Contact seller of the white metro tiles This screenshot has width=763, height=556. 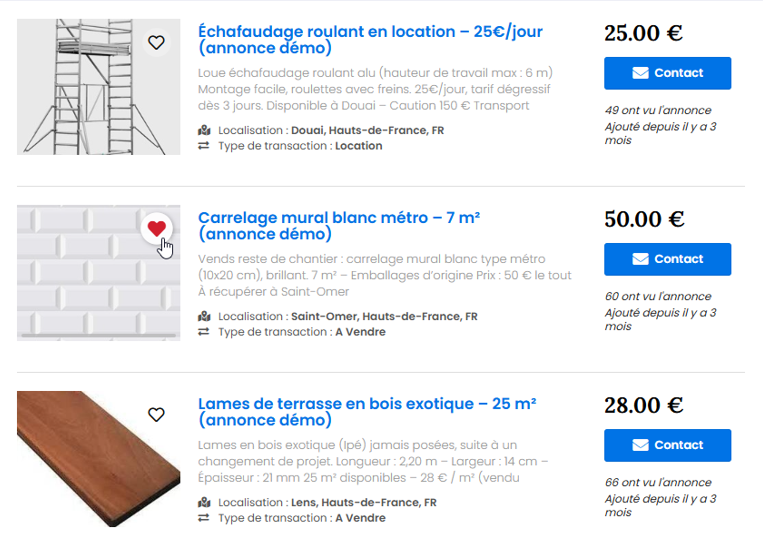(x=667, y=259)
